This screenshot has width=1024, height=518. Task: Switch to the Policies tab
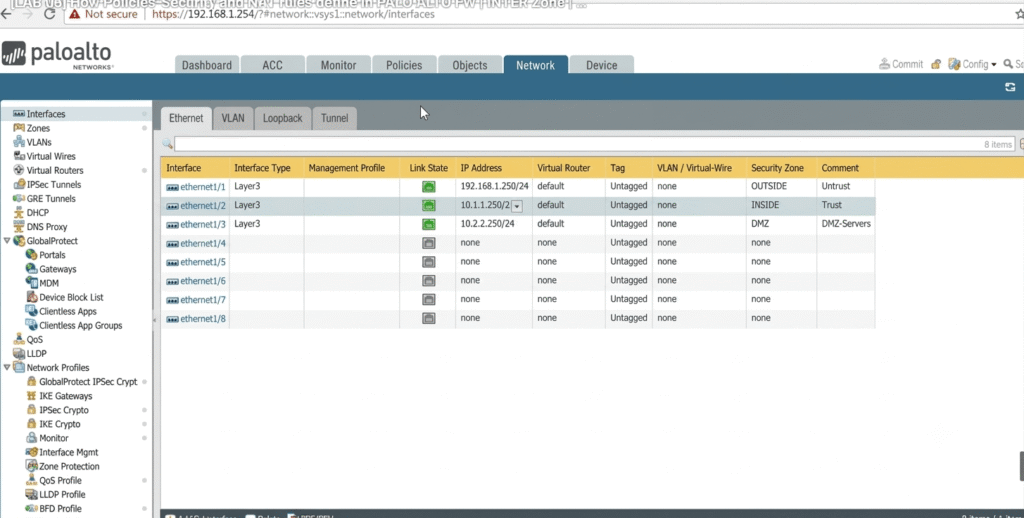coord(404,65)
